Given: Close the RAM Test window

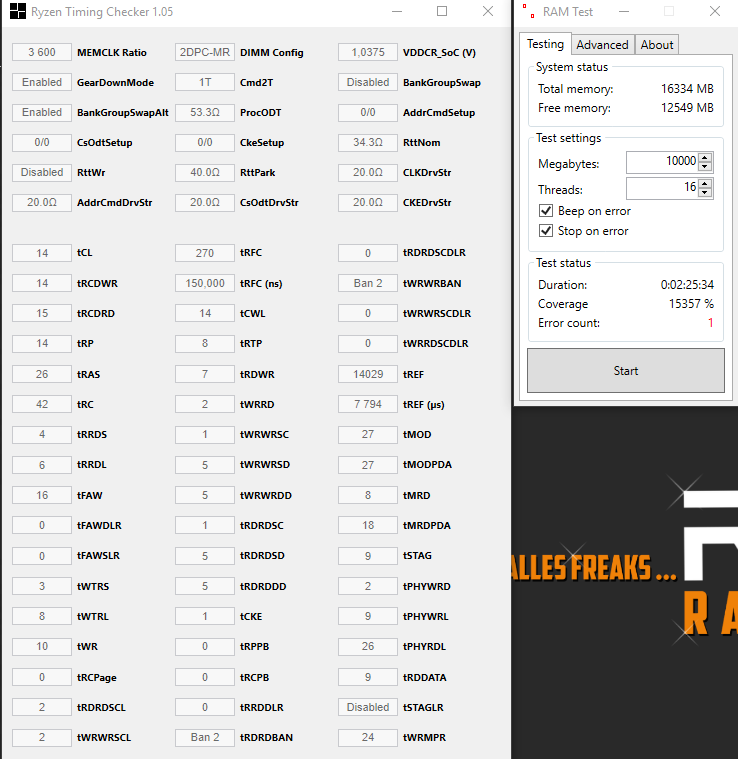Looking at the screenshot, I should click(x=715, y=11).
